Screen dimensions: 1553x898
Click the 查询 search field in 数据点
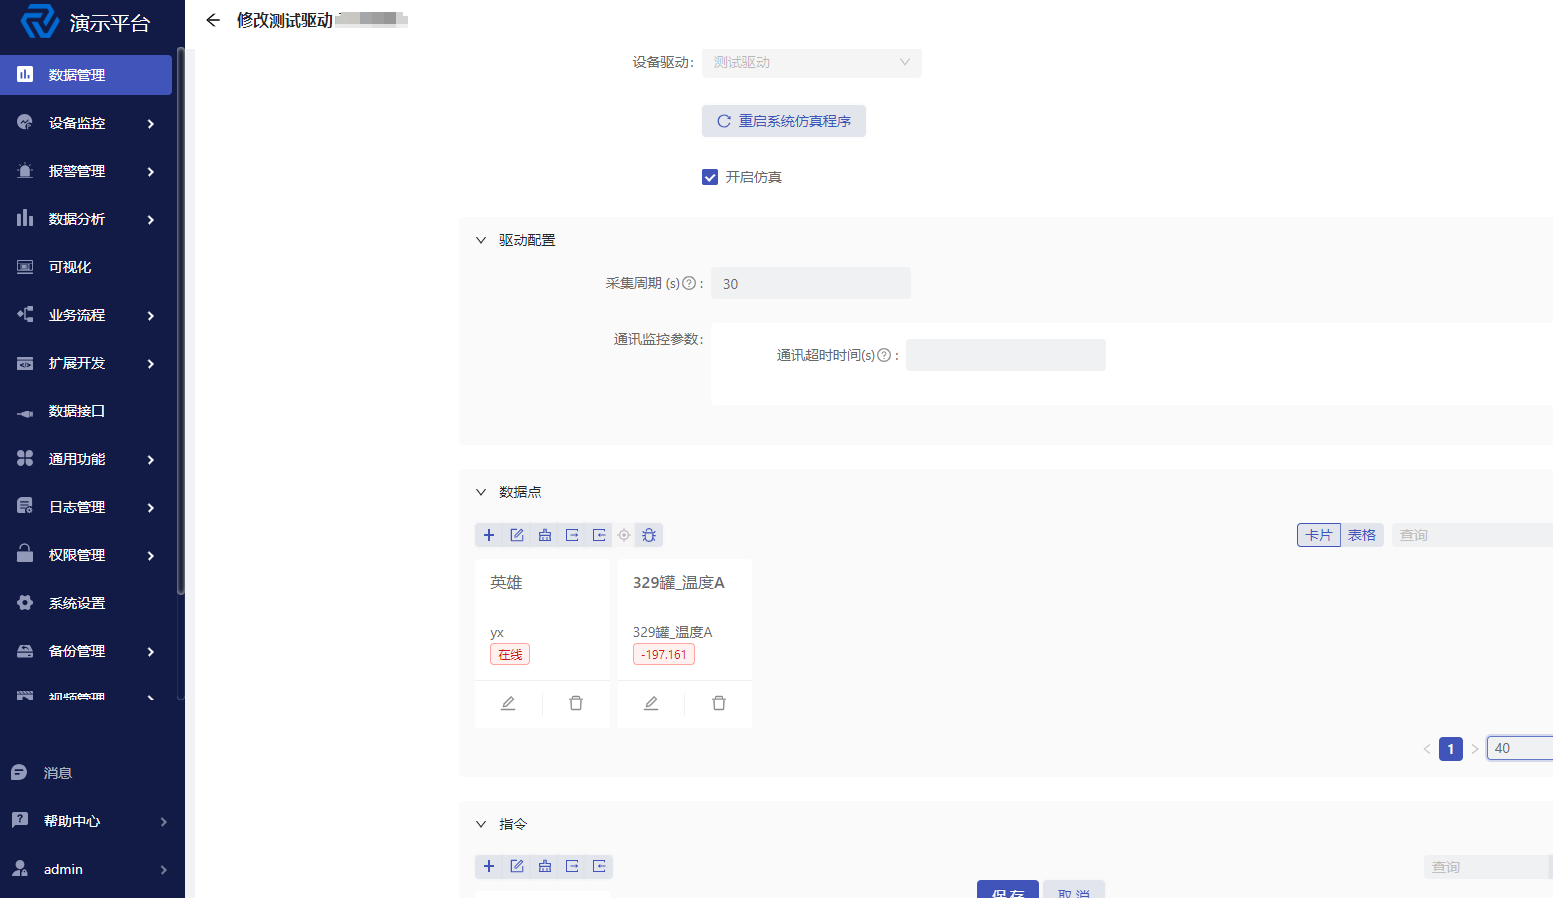tap(1472, 535)
